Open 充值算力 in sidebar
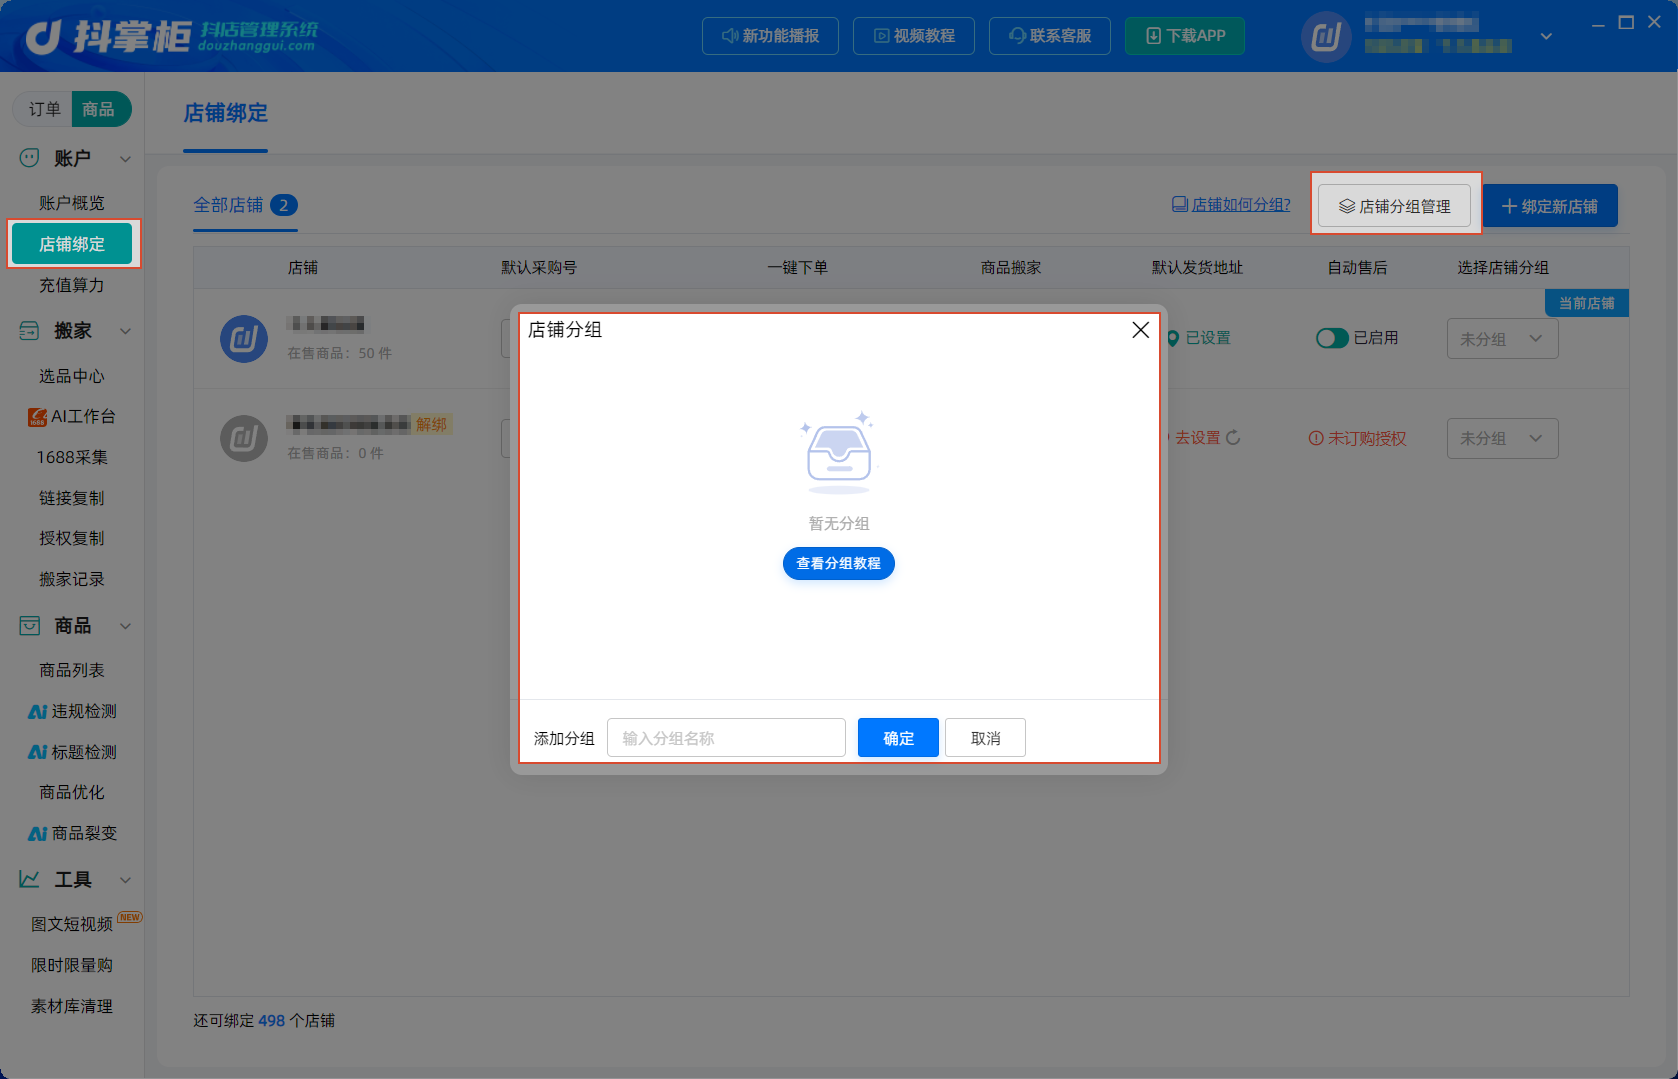 tap(72, 285)
